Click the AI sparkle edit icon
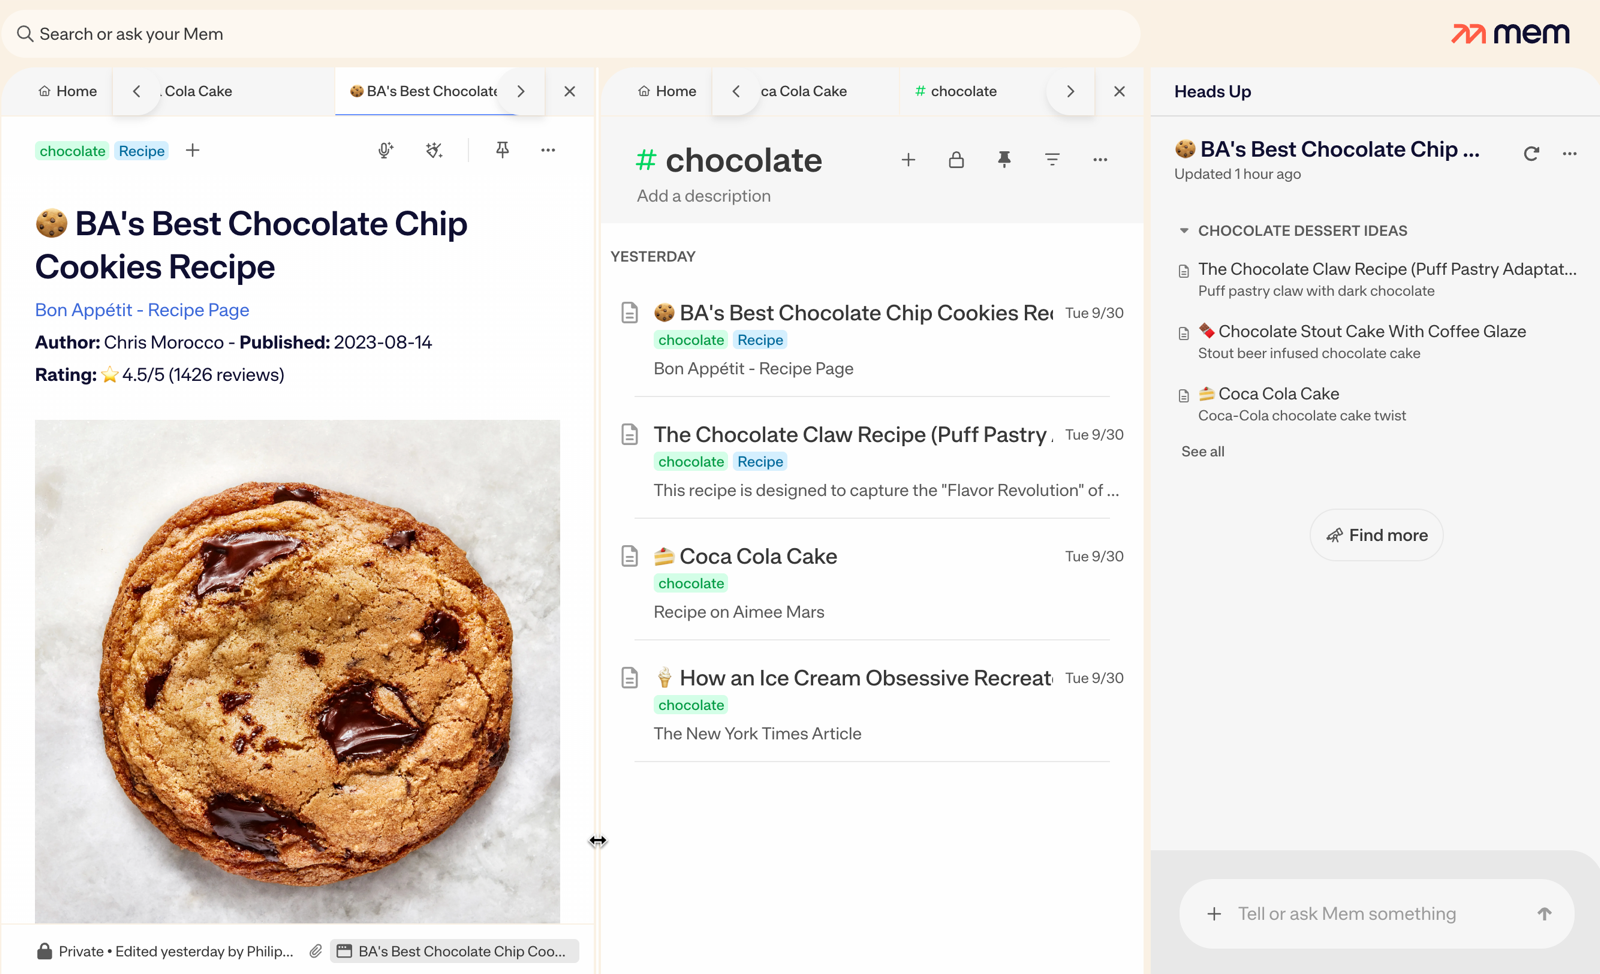The height and width of the screenshot is (974, 1600). tap(434, 150)
